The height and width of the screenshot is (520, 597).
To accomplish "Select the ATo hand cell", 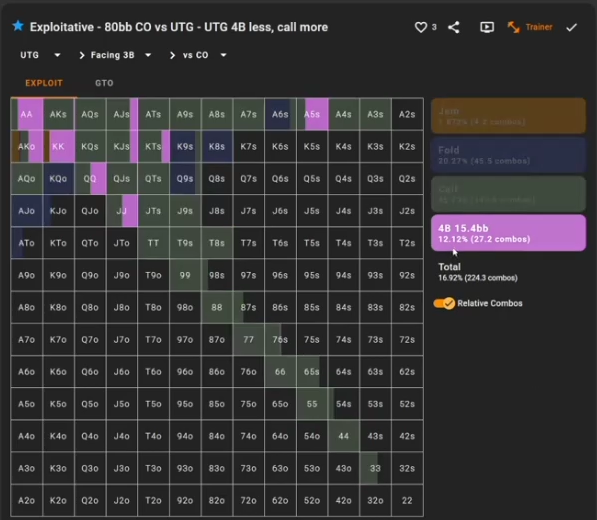I will pos(27,243).
